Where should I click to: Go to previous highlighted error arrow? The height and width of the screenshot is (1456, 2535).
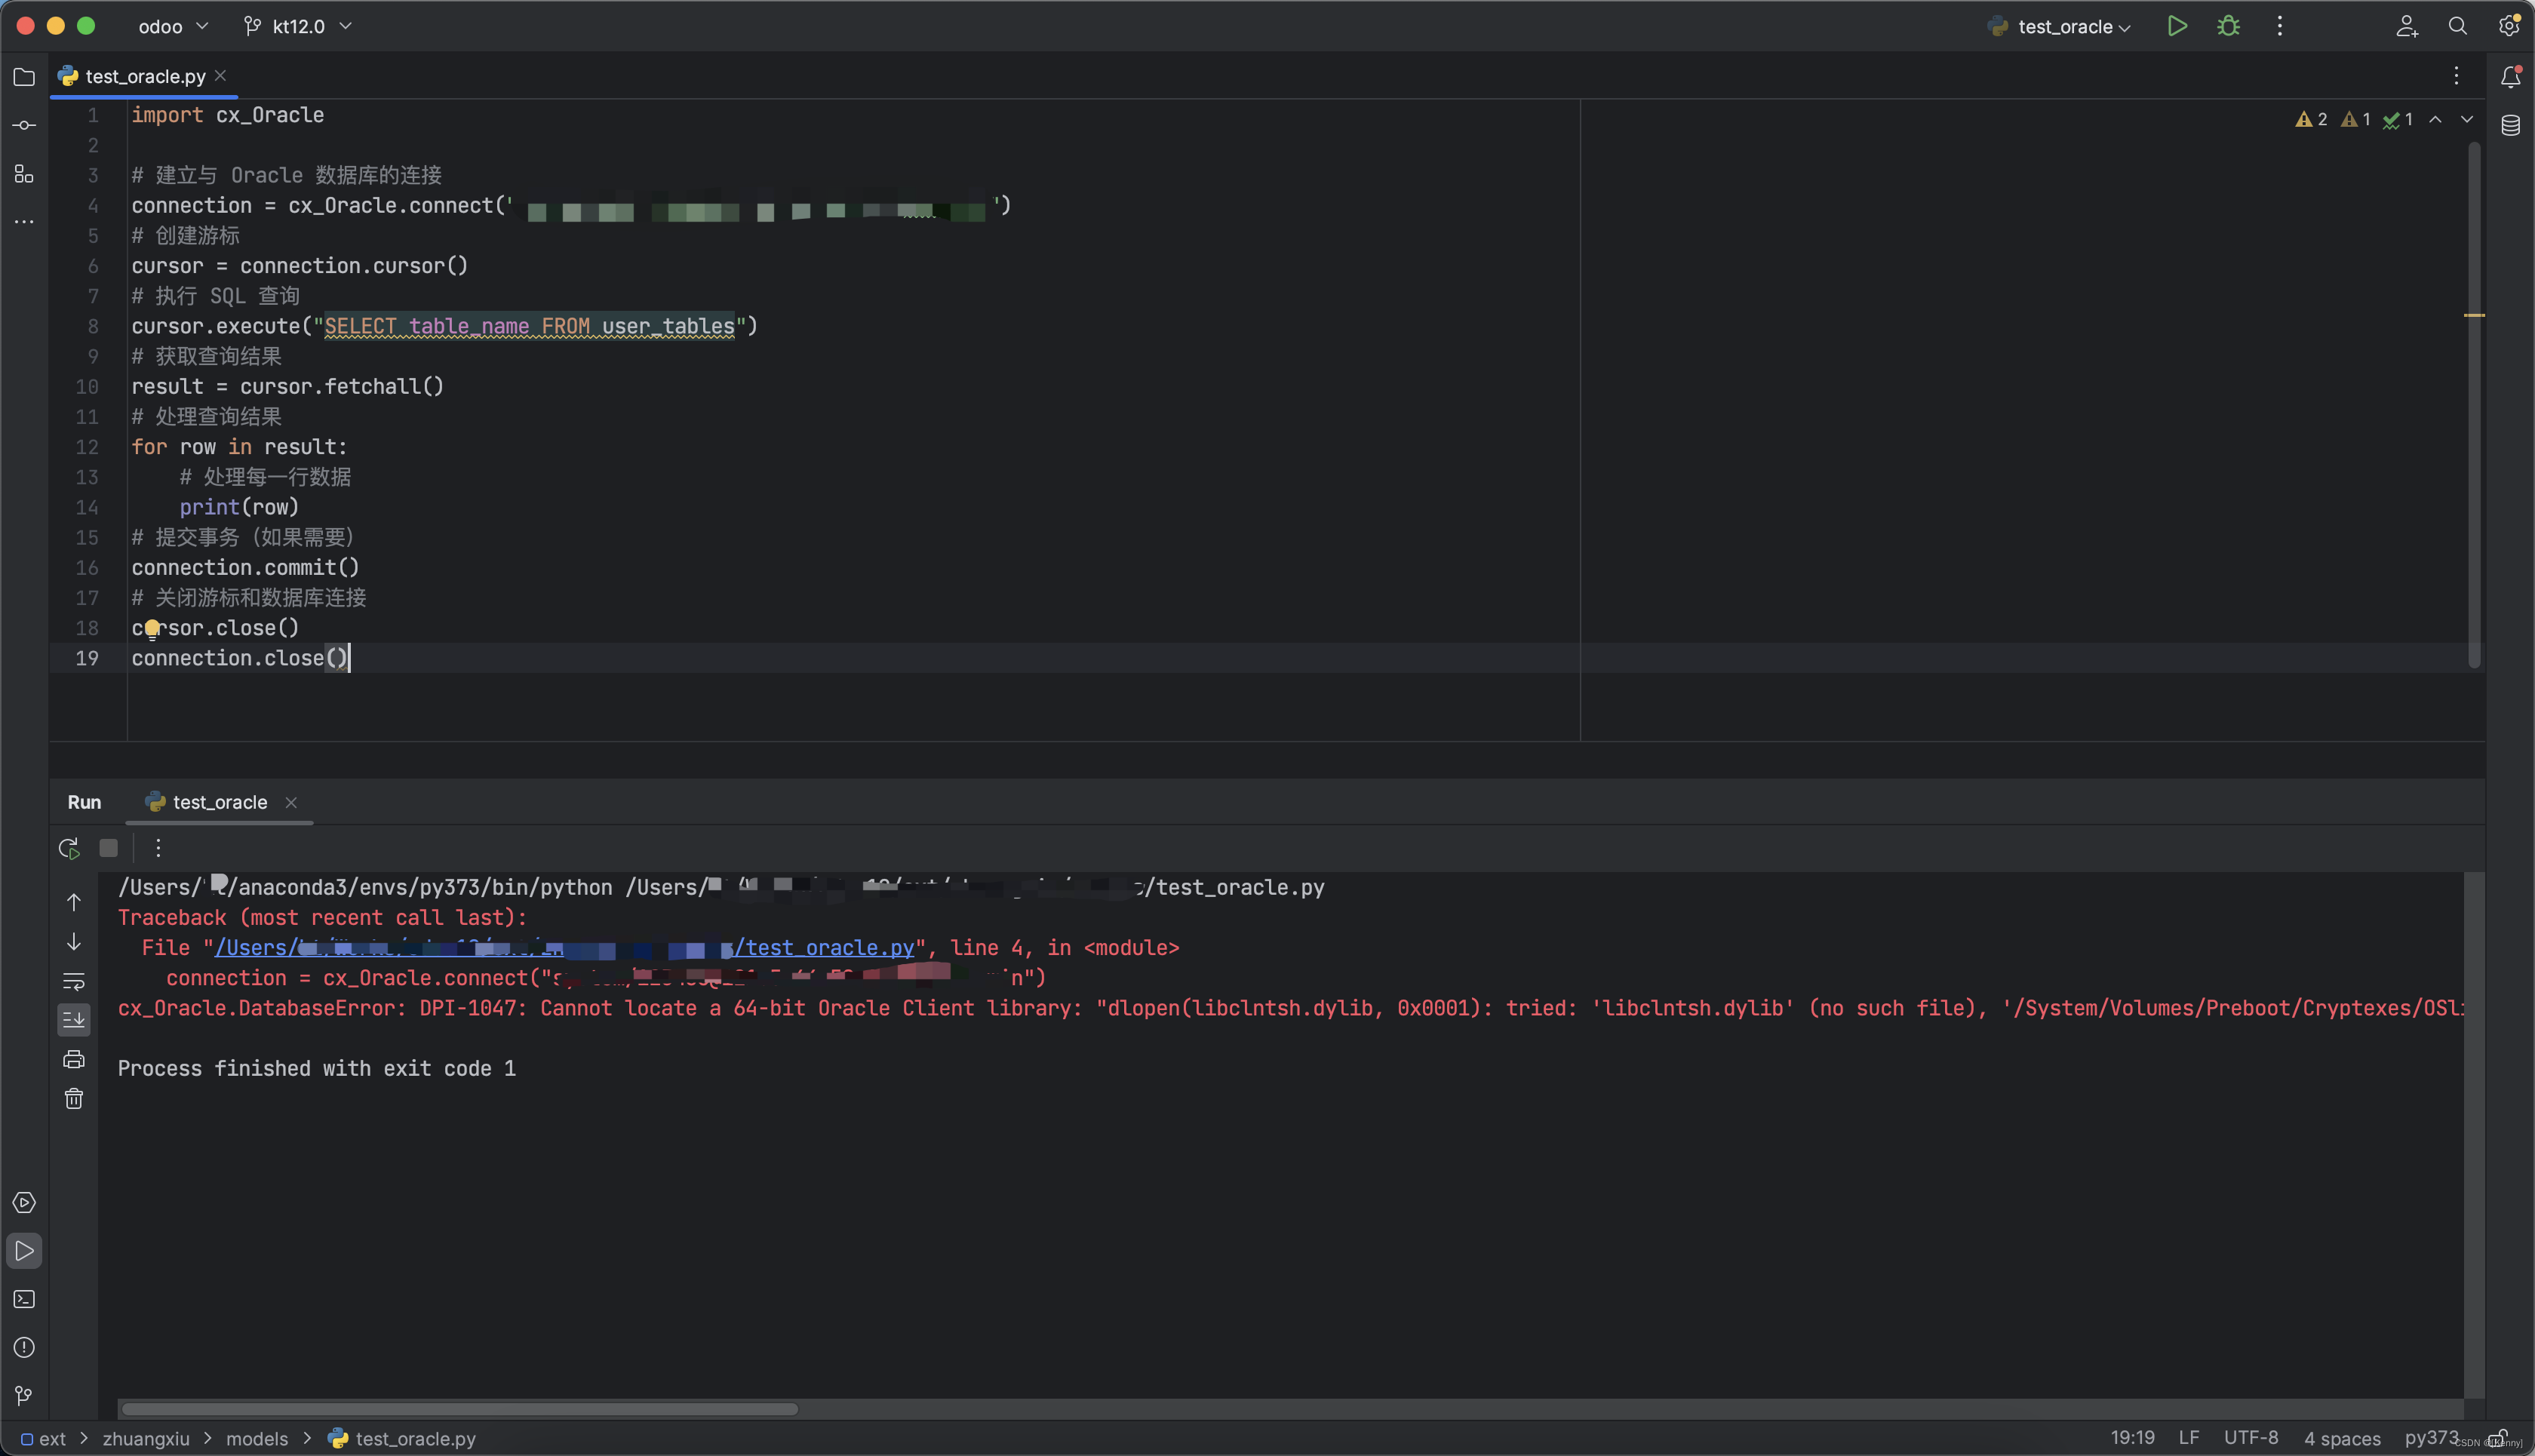(2435, 119)
